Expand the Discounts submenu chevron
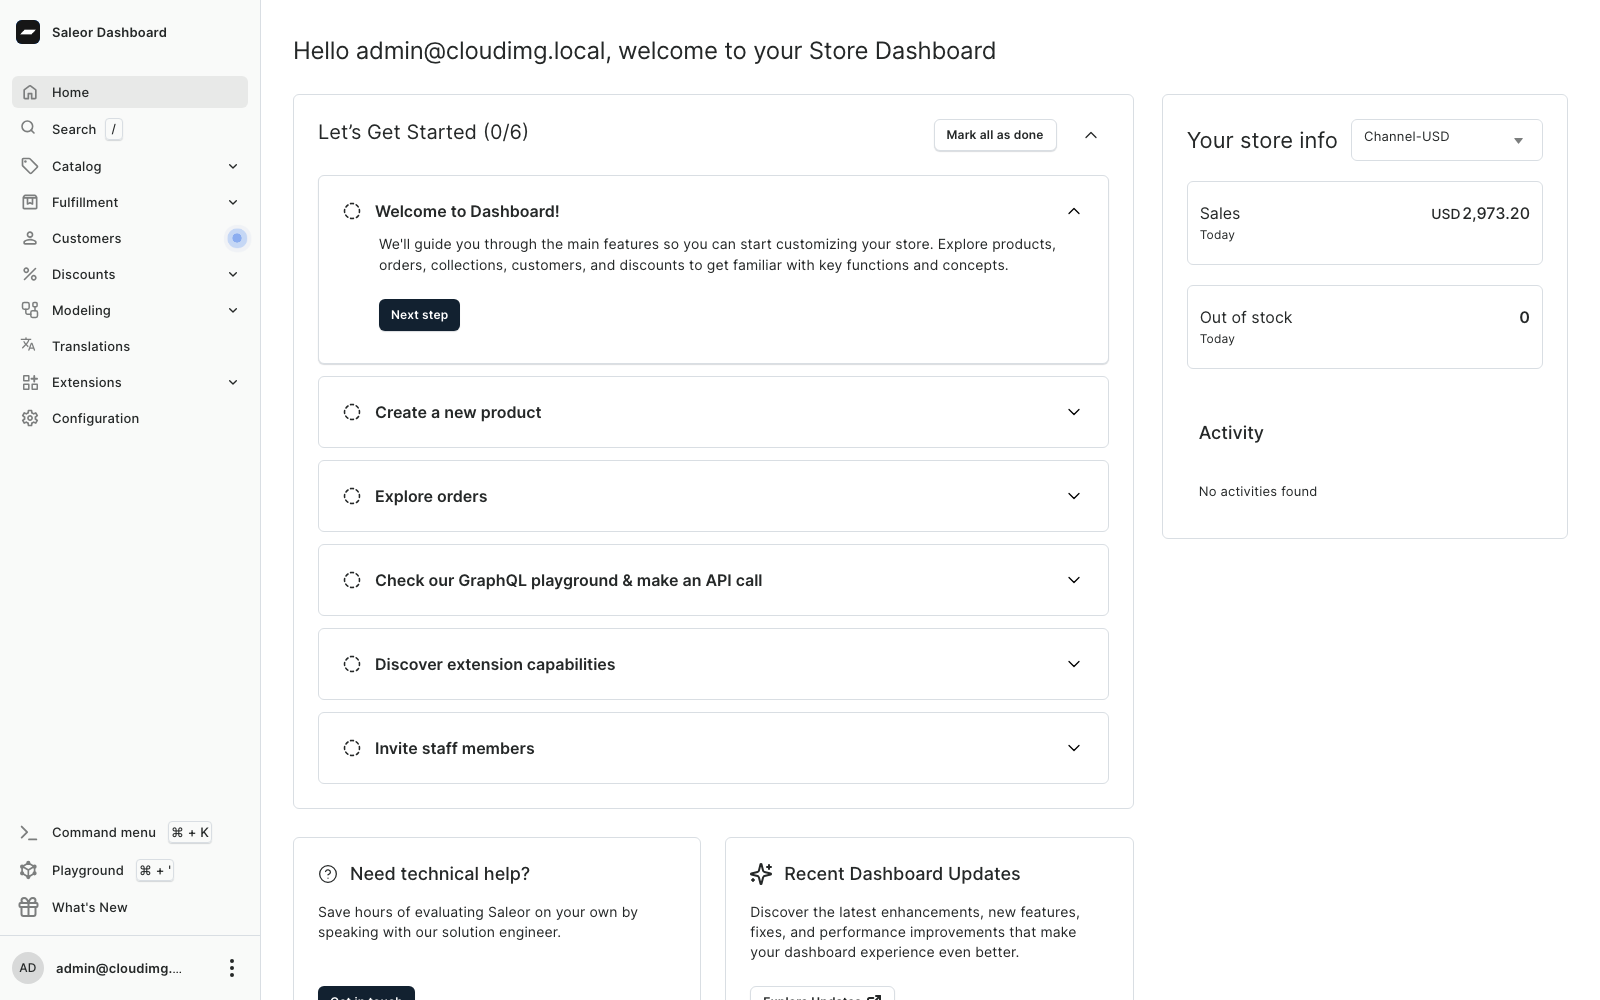Screen dimensions: 1600x1000 point(233,274)
